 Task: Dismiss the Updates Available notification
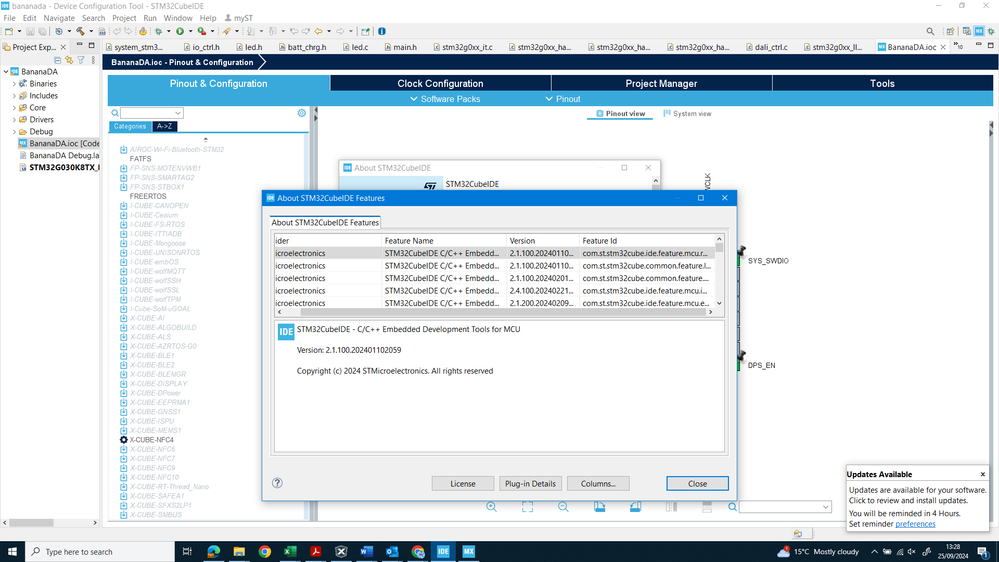click(x=982, y=474)
